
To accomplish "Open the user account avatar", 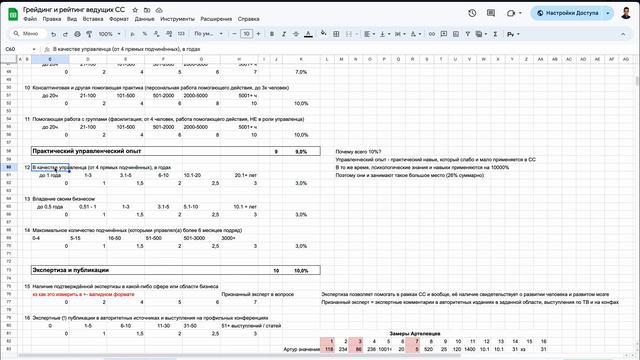I will click(x=626, y=13).
